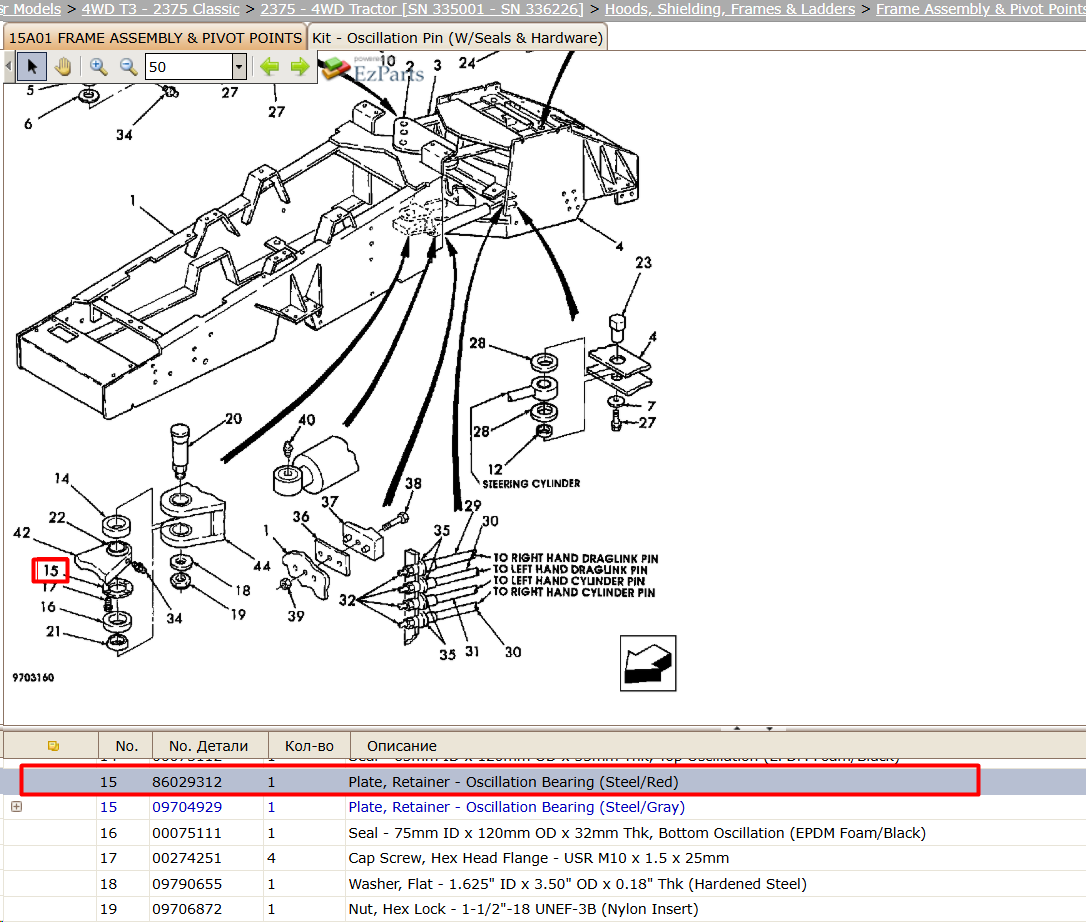Select Washer, Flat 1.625" ID description
Screen dimensions: 1086x922
(x=578, y=884)
